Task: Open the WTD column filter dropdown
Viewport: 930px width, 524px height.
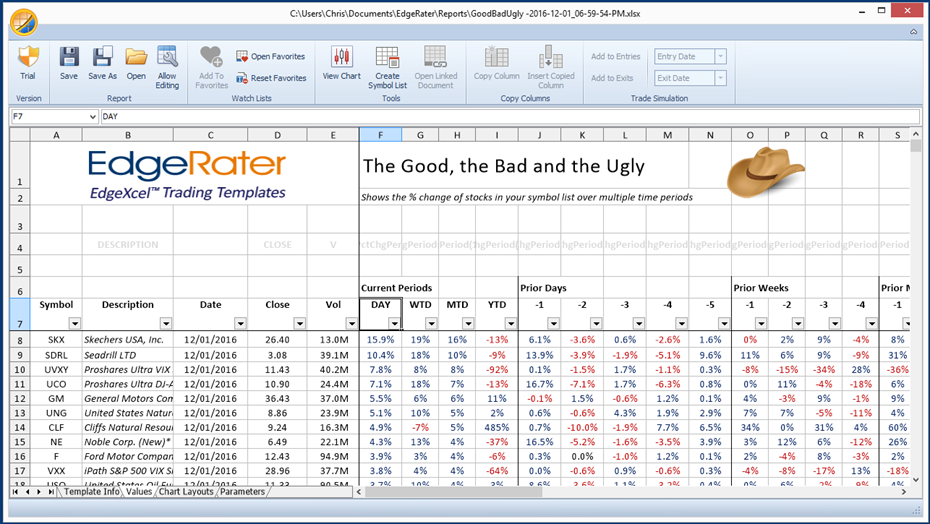Action: 431,323
